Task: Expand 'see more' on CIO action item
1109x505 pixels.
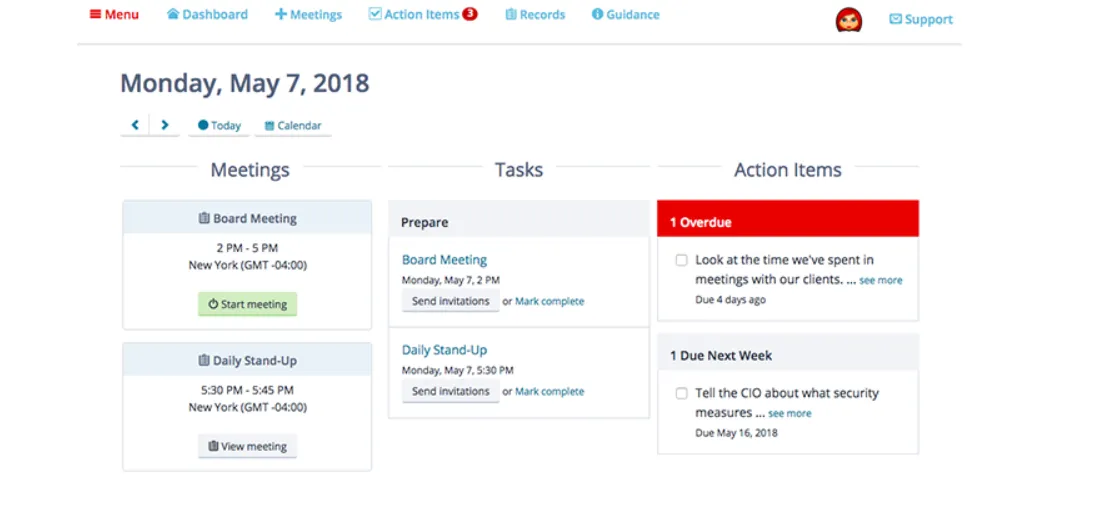Action: coord(789,413)
